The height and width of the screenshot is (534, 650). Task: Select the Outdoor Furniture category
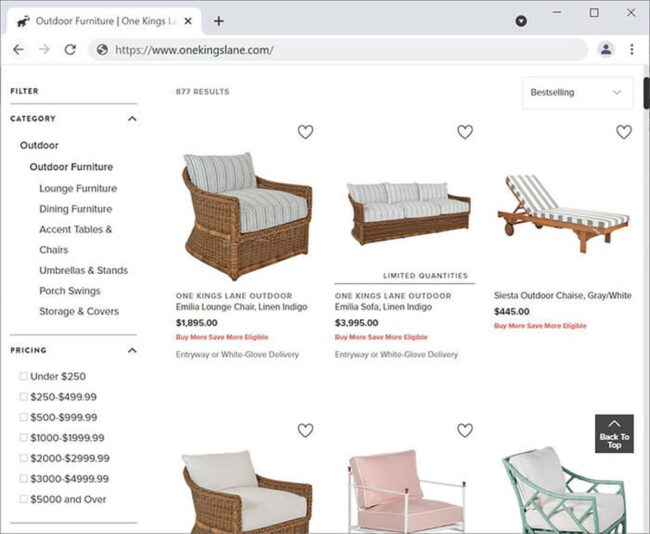click(x=71, y=167)
